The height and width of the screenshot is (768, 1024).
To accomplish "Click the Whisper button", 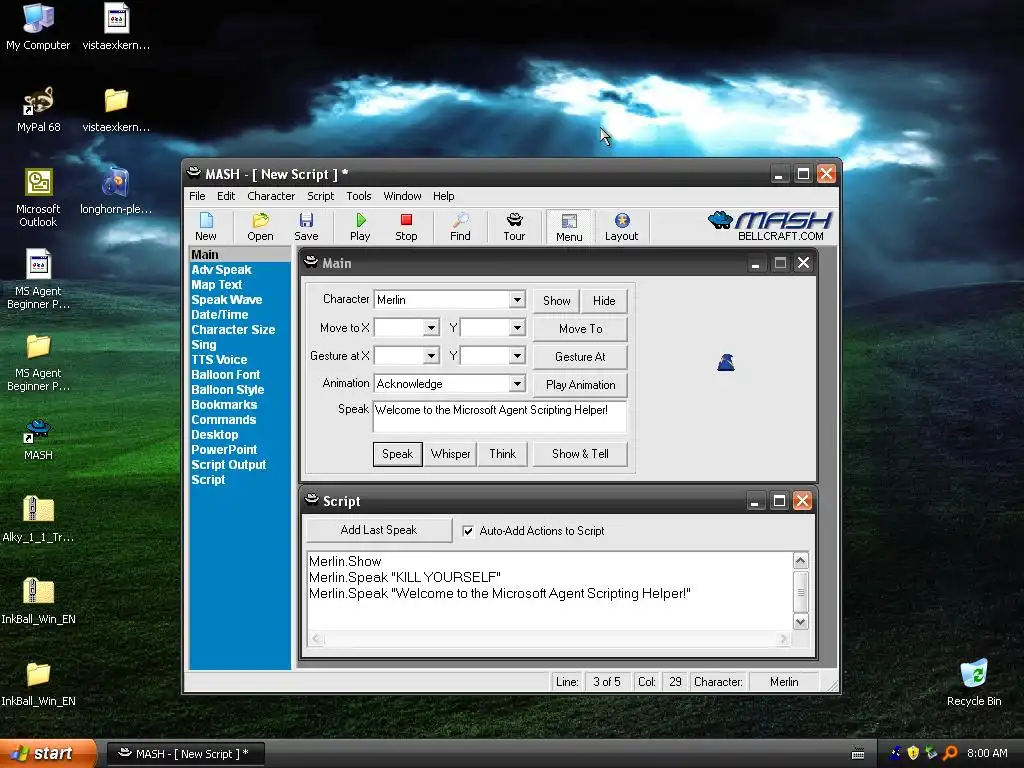I will [x=450, y=454].
